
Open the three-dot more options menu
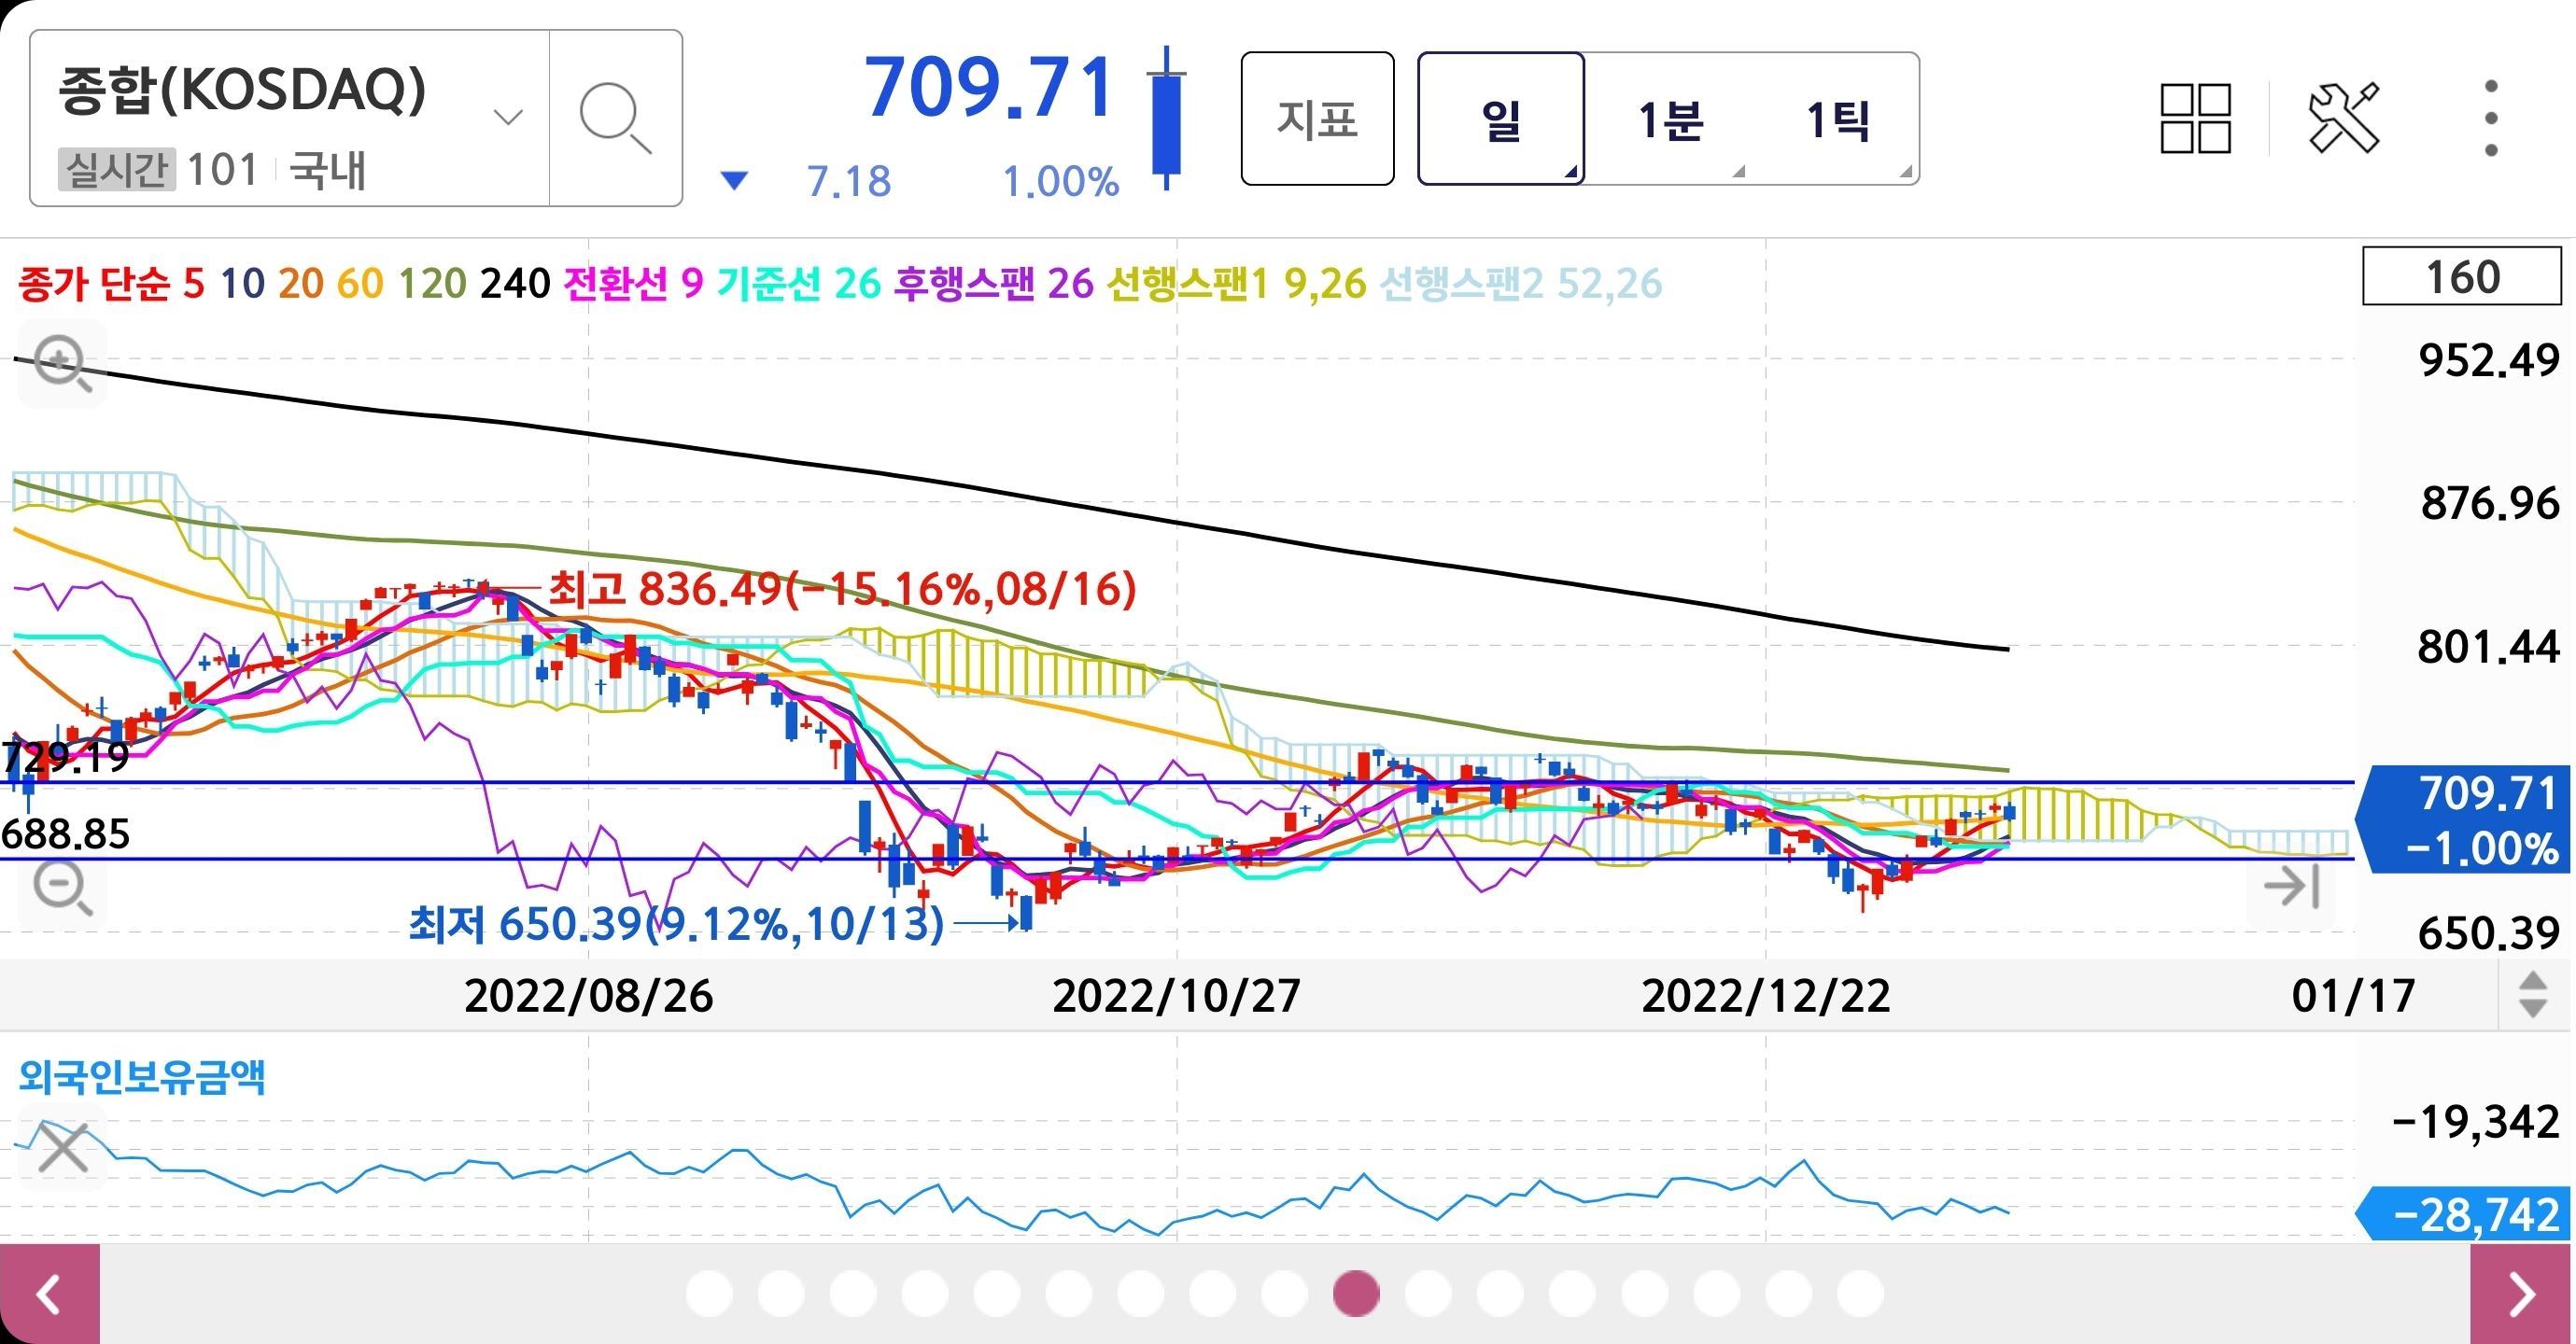(x=2490, y=119)
